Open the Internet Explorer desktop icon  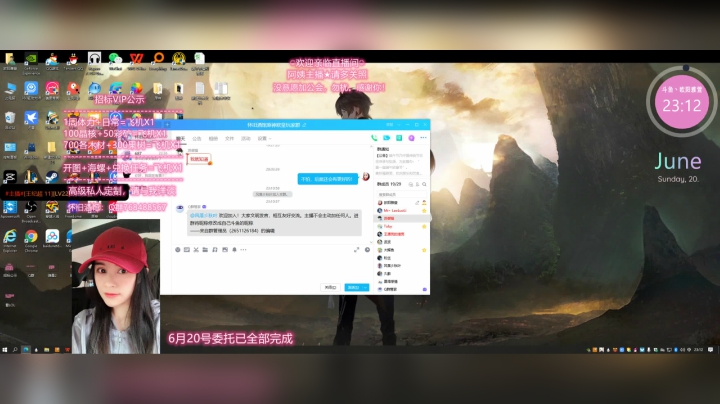pos(10,241)
